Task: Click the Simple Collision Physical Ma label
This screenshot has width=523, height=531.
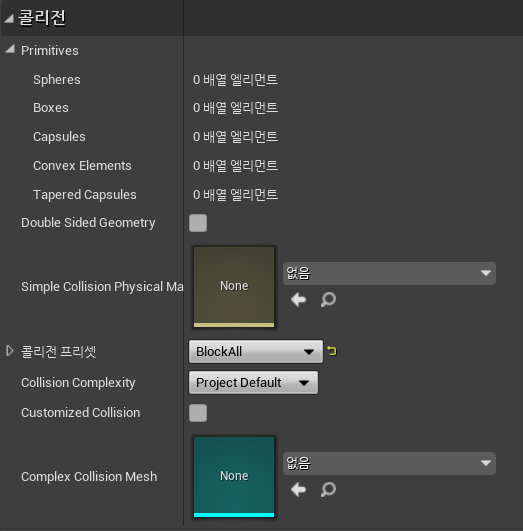Action: point(102,287)
